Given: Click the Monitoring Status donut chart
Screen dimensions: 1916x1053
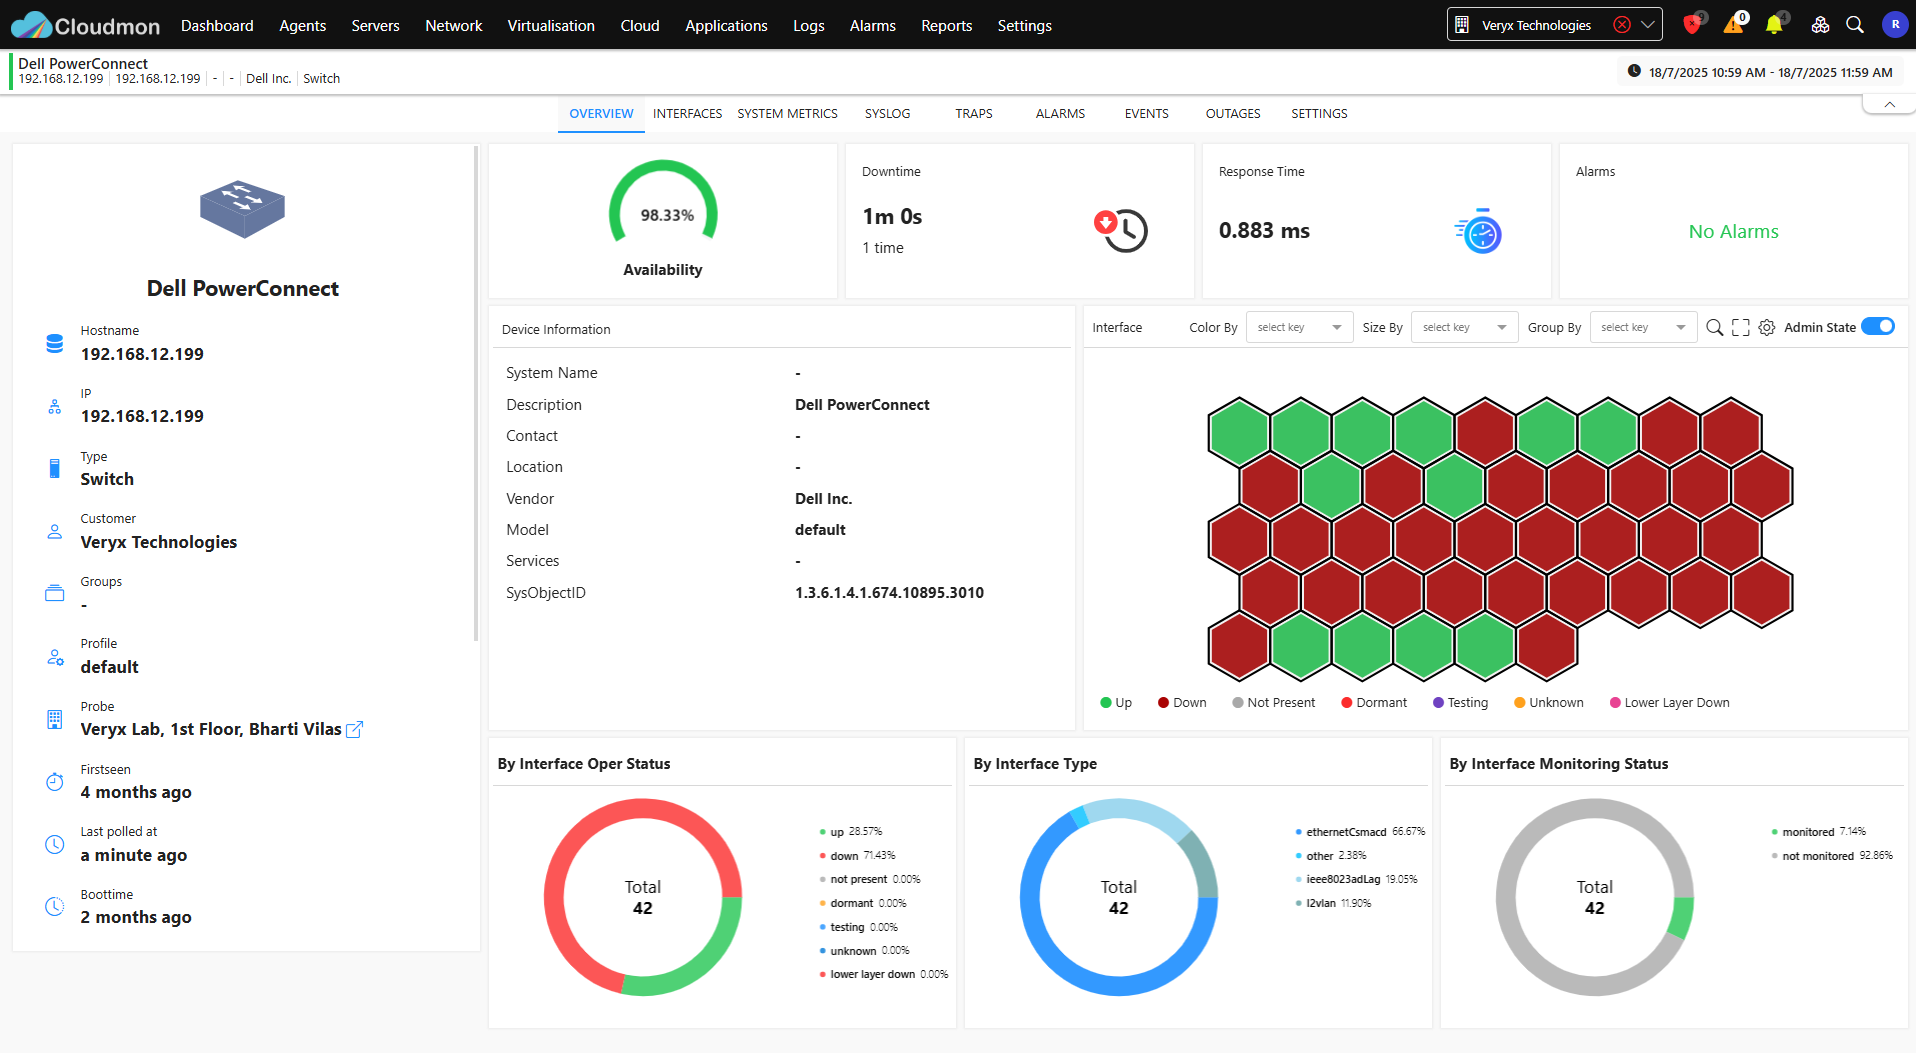Looking at the screenshot, I should (1594, 897).
